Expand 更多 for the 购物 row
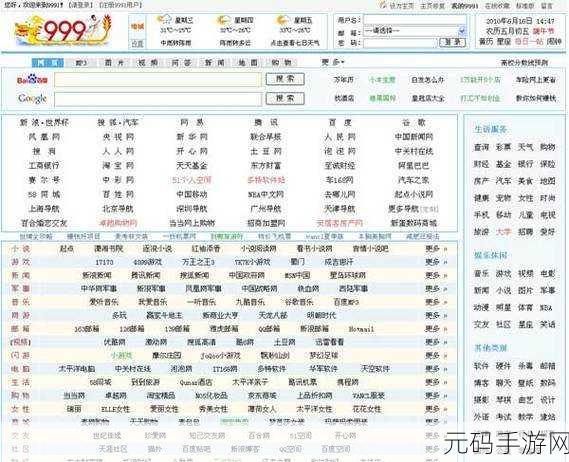The height and width of the screenshot is (462, 569). coord(436,396)
